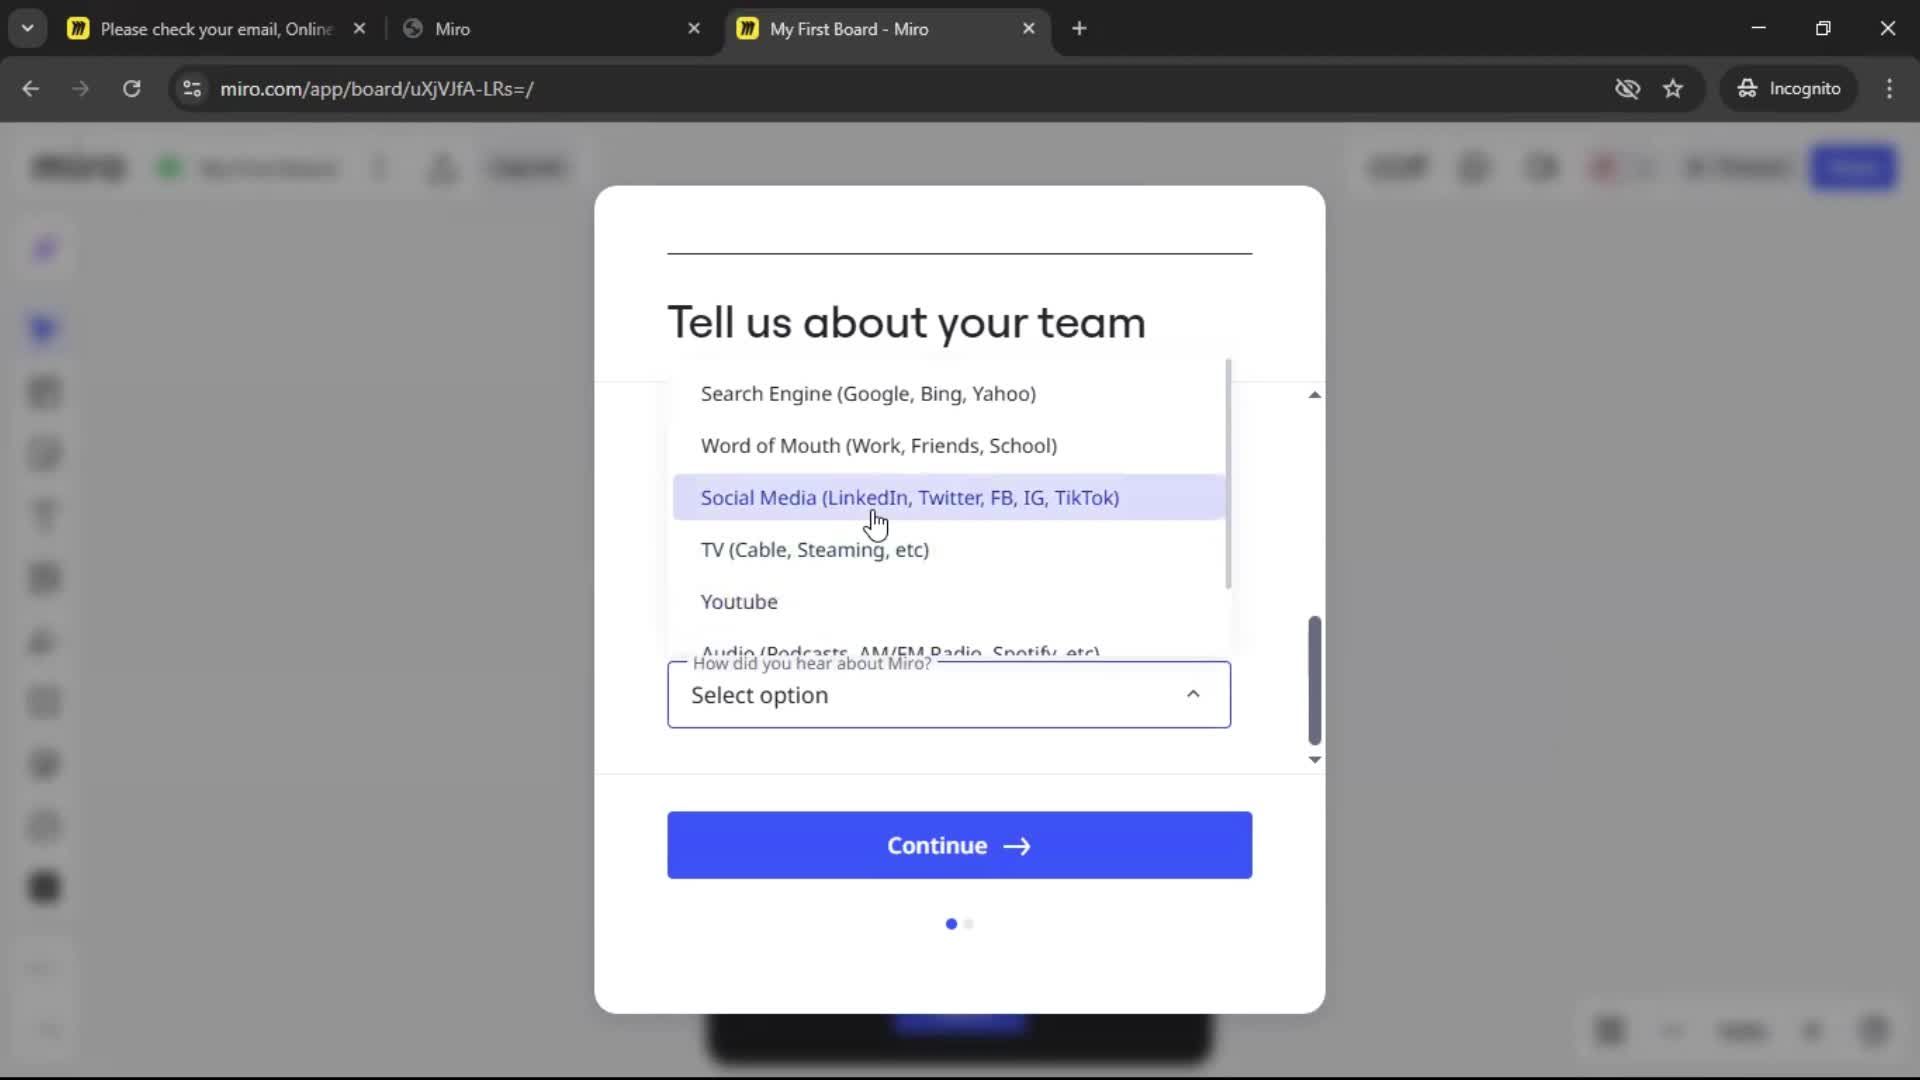This screenshot has height=1080, width=1920.
Task: Click the Continue button
Action: tap(959, 845)
